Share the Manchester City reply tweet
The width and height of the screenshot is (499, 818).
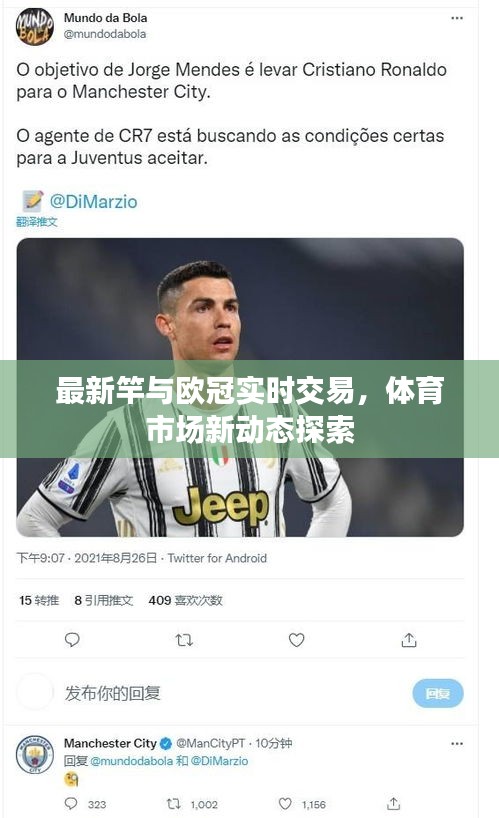(x=394, y=803)
